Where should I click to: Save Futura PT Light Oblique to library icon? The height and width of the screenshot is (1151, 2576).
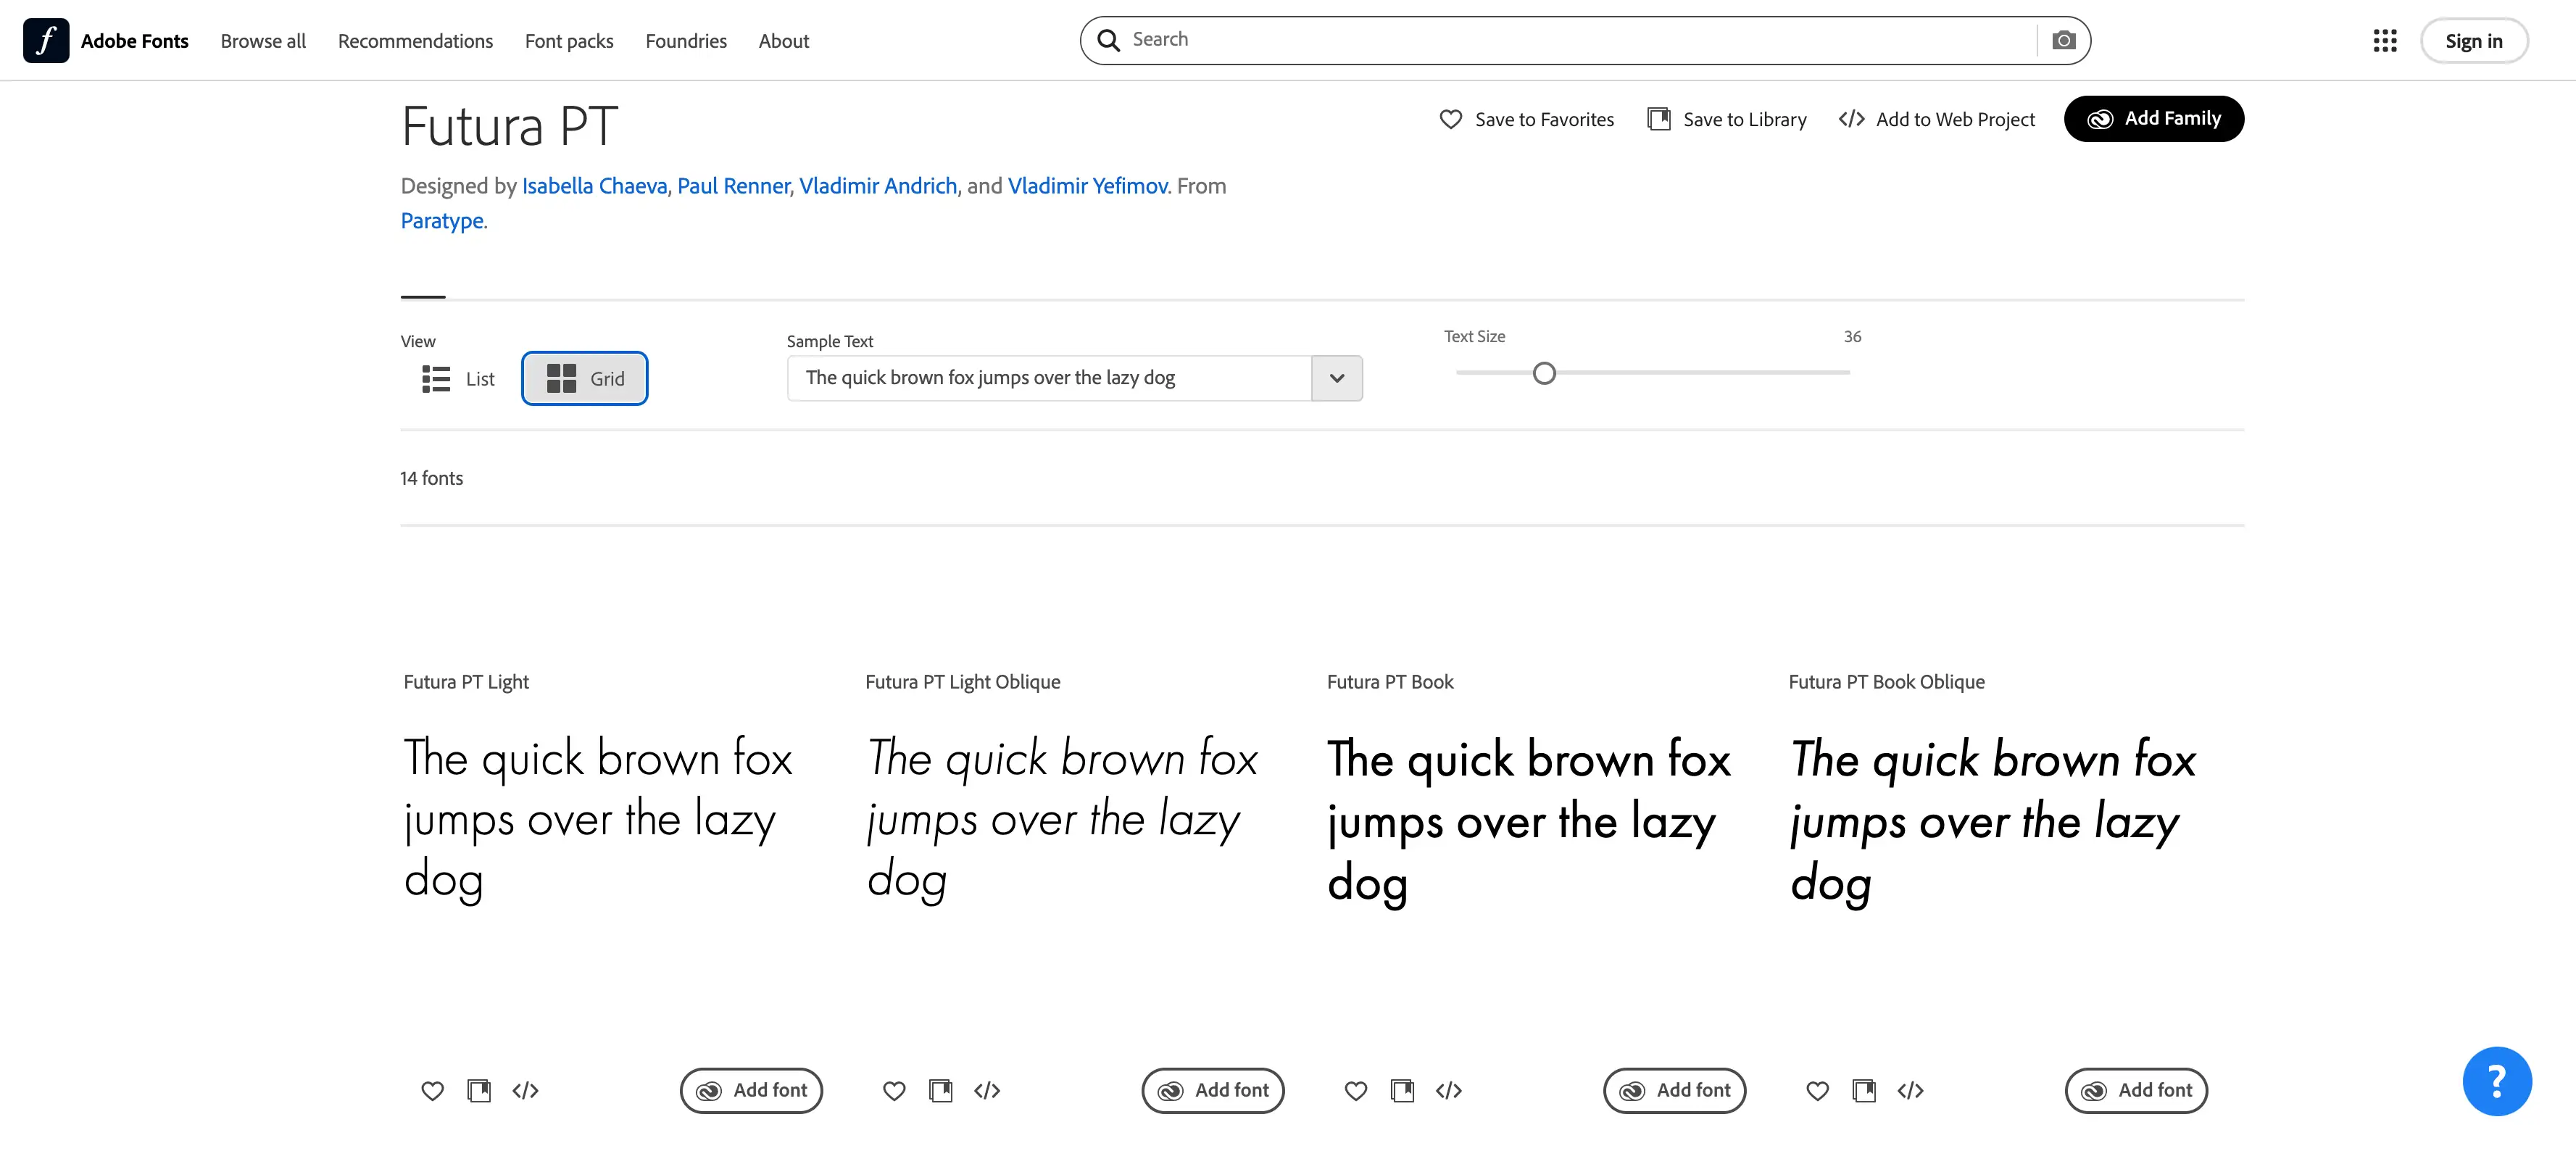tap(941, 1090)
